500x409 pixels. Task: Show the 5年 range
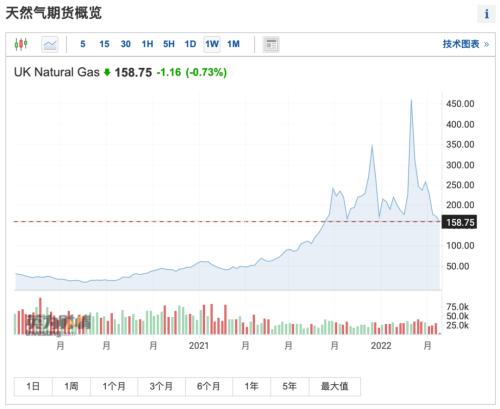pyautogui.click(x=290, y=387)
